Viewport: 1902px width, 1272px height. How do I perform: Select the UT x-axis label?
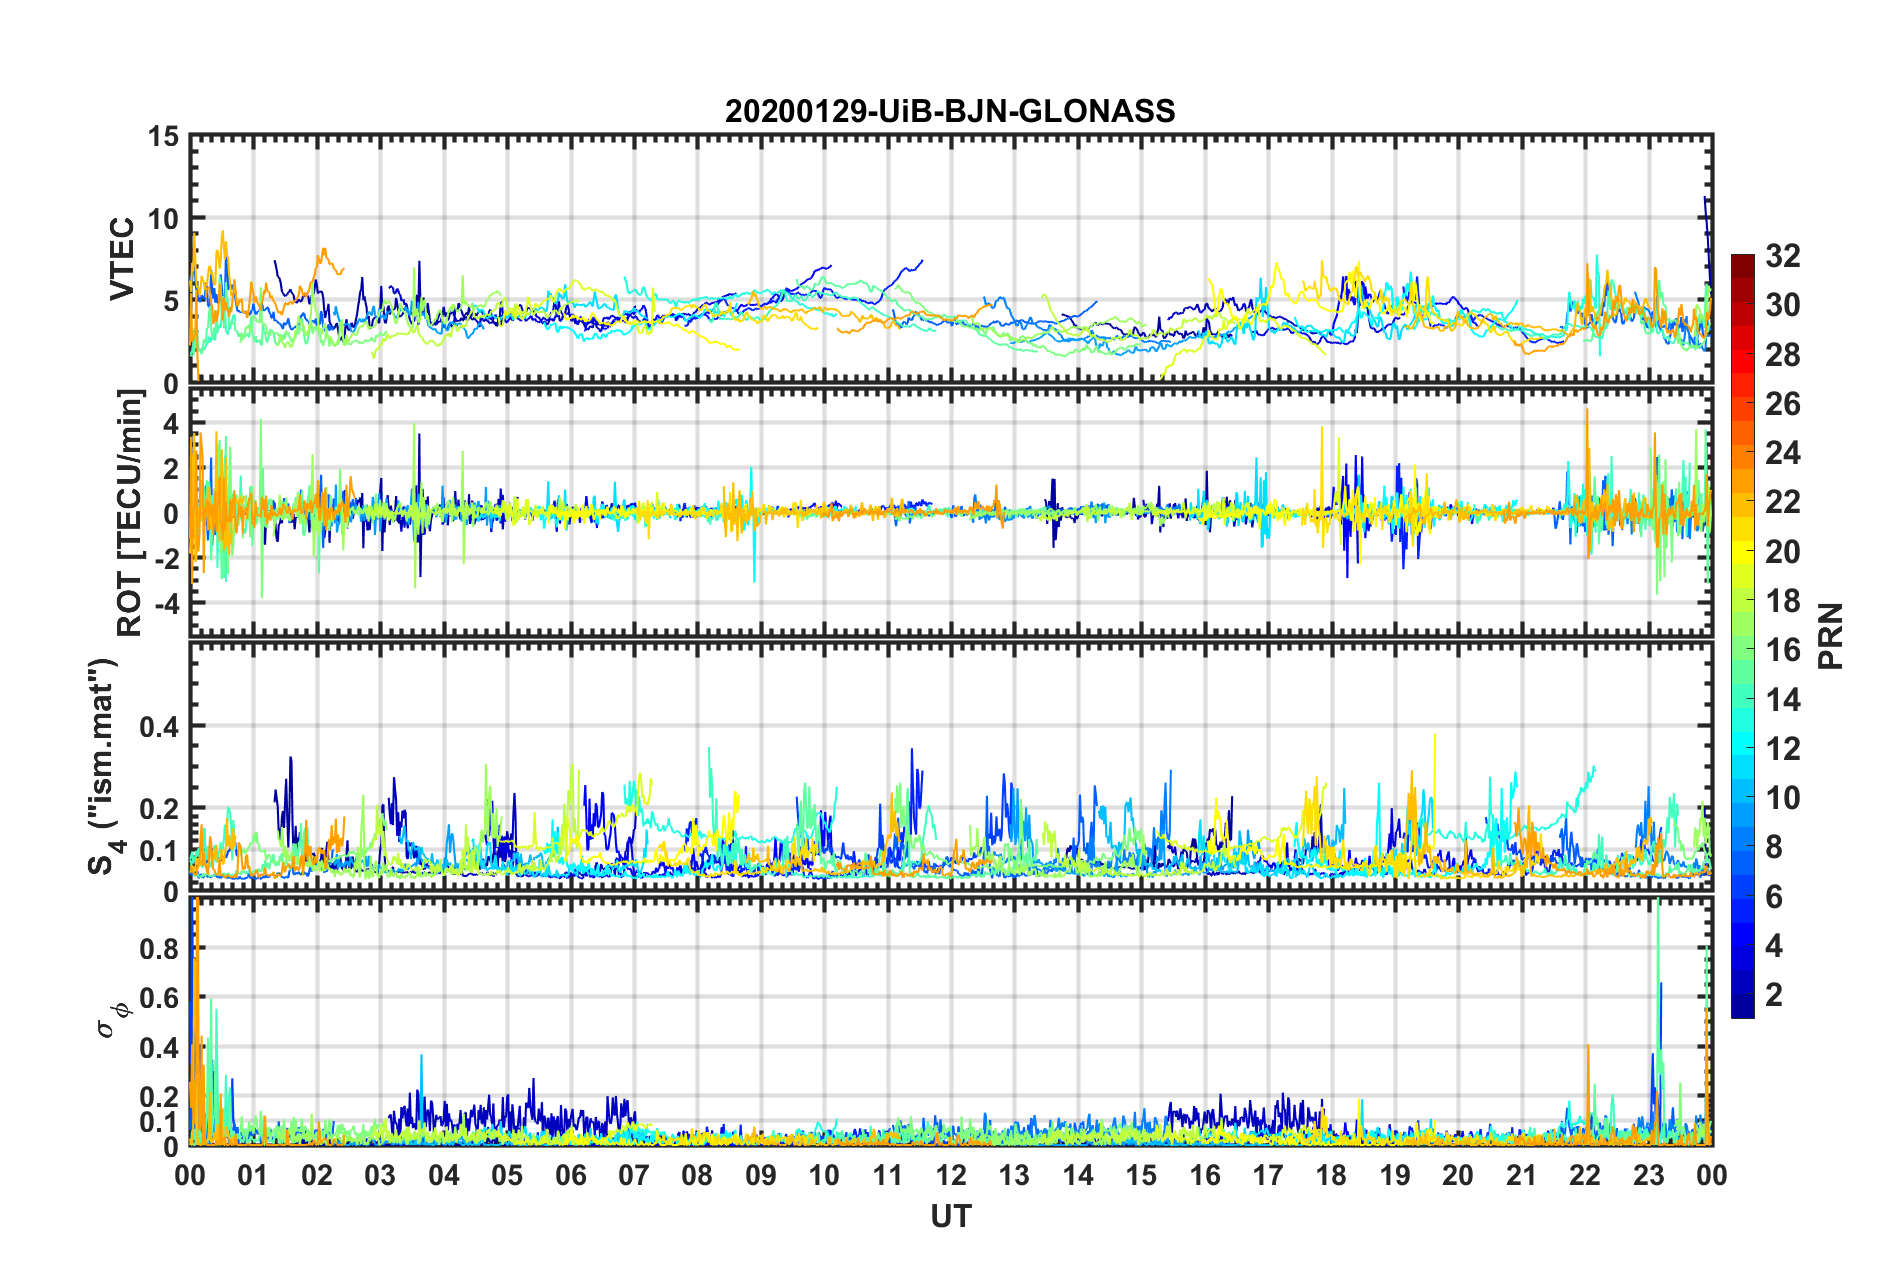coord(951,1216)
